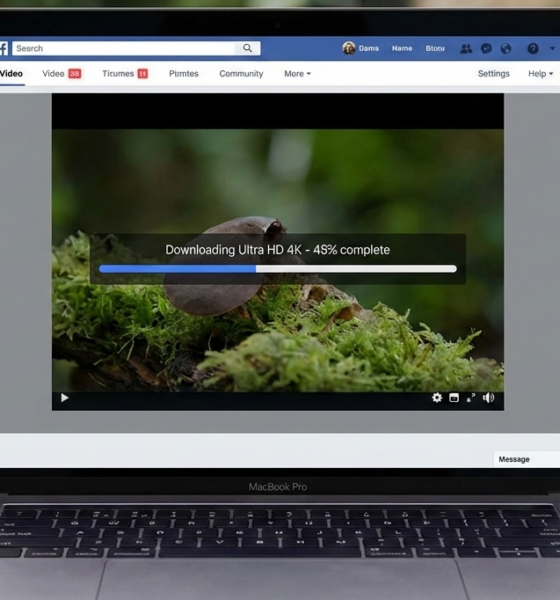This screenshot has width=560, height=600.
Task: Open the Message chat tab
Action: [x=526, y=459]
